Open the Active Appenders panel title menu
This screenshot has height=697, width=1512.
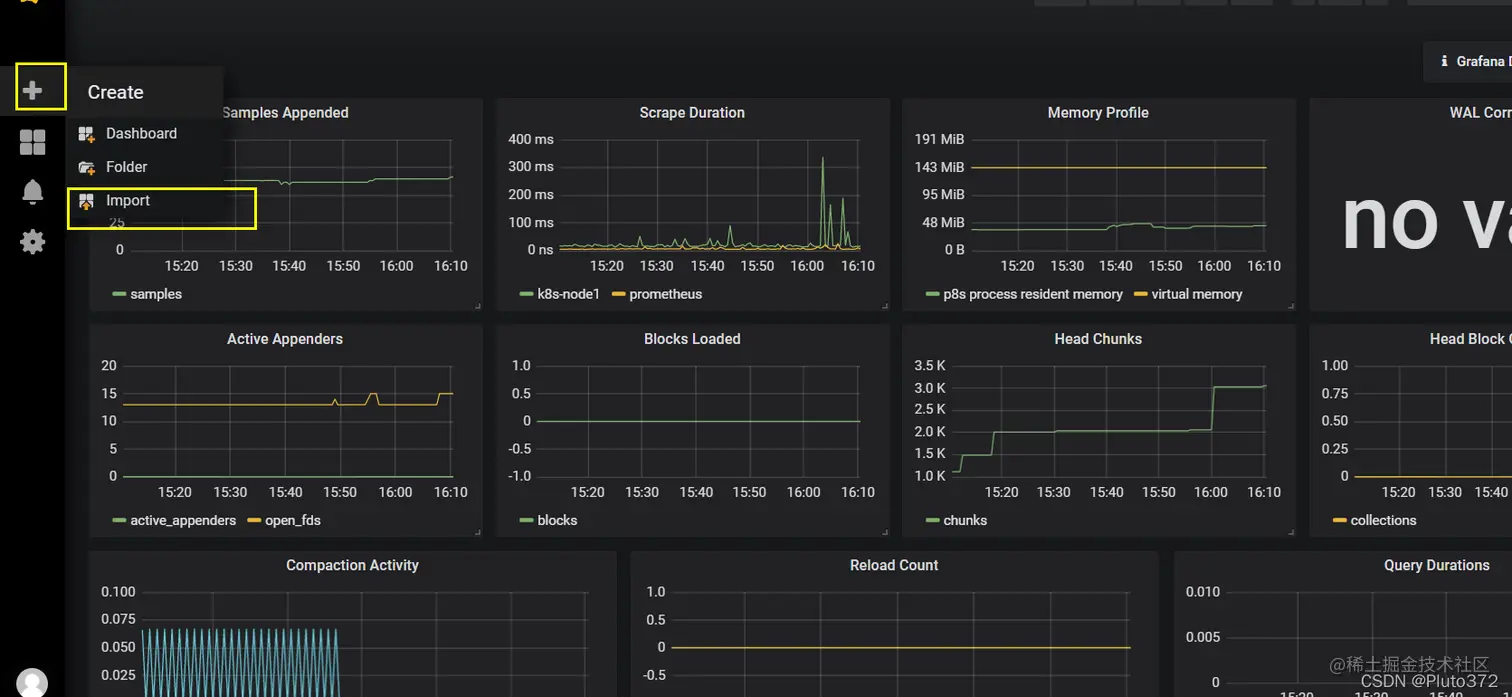285,339
